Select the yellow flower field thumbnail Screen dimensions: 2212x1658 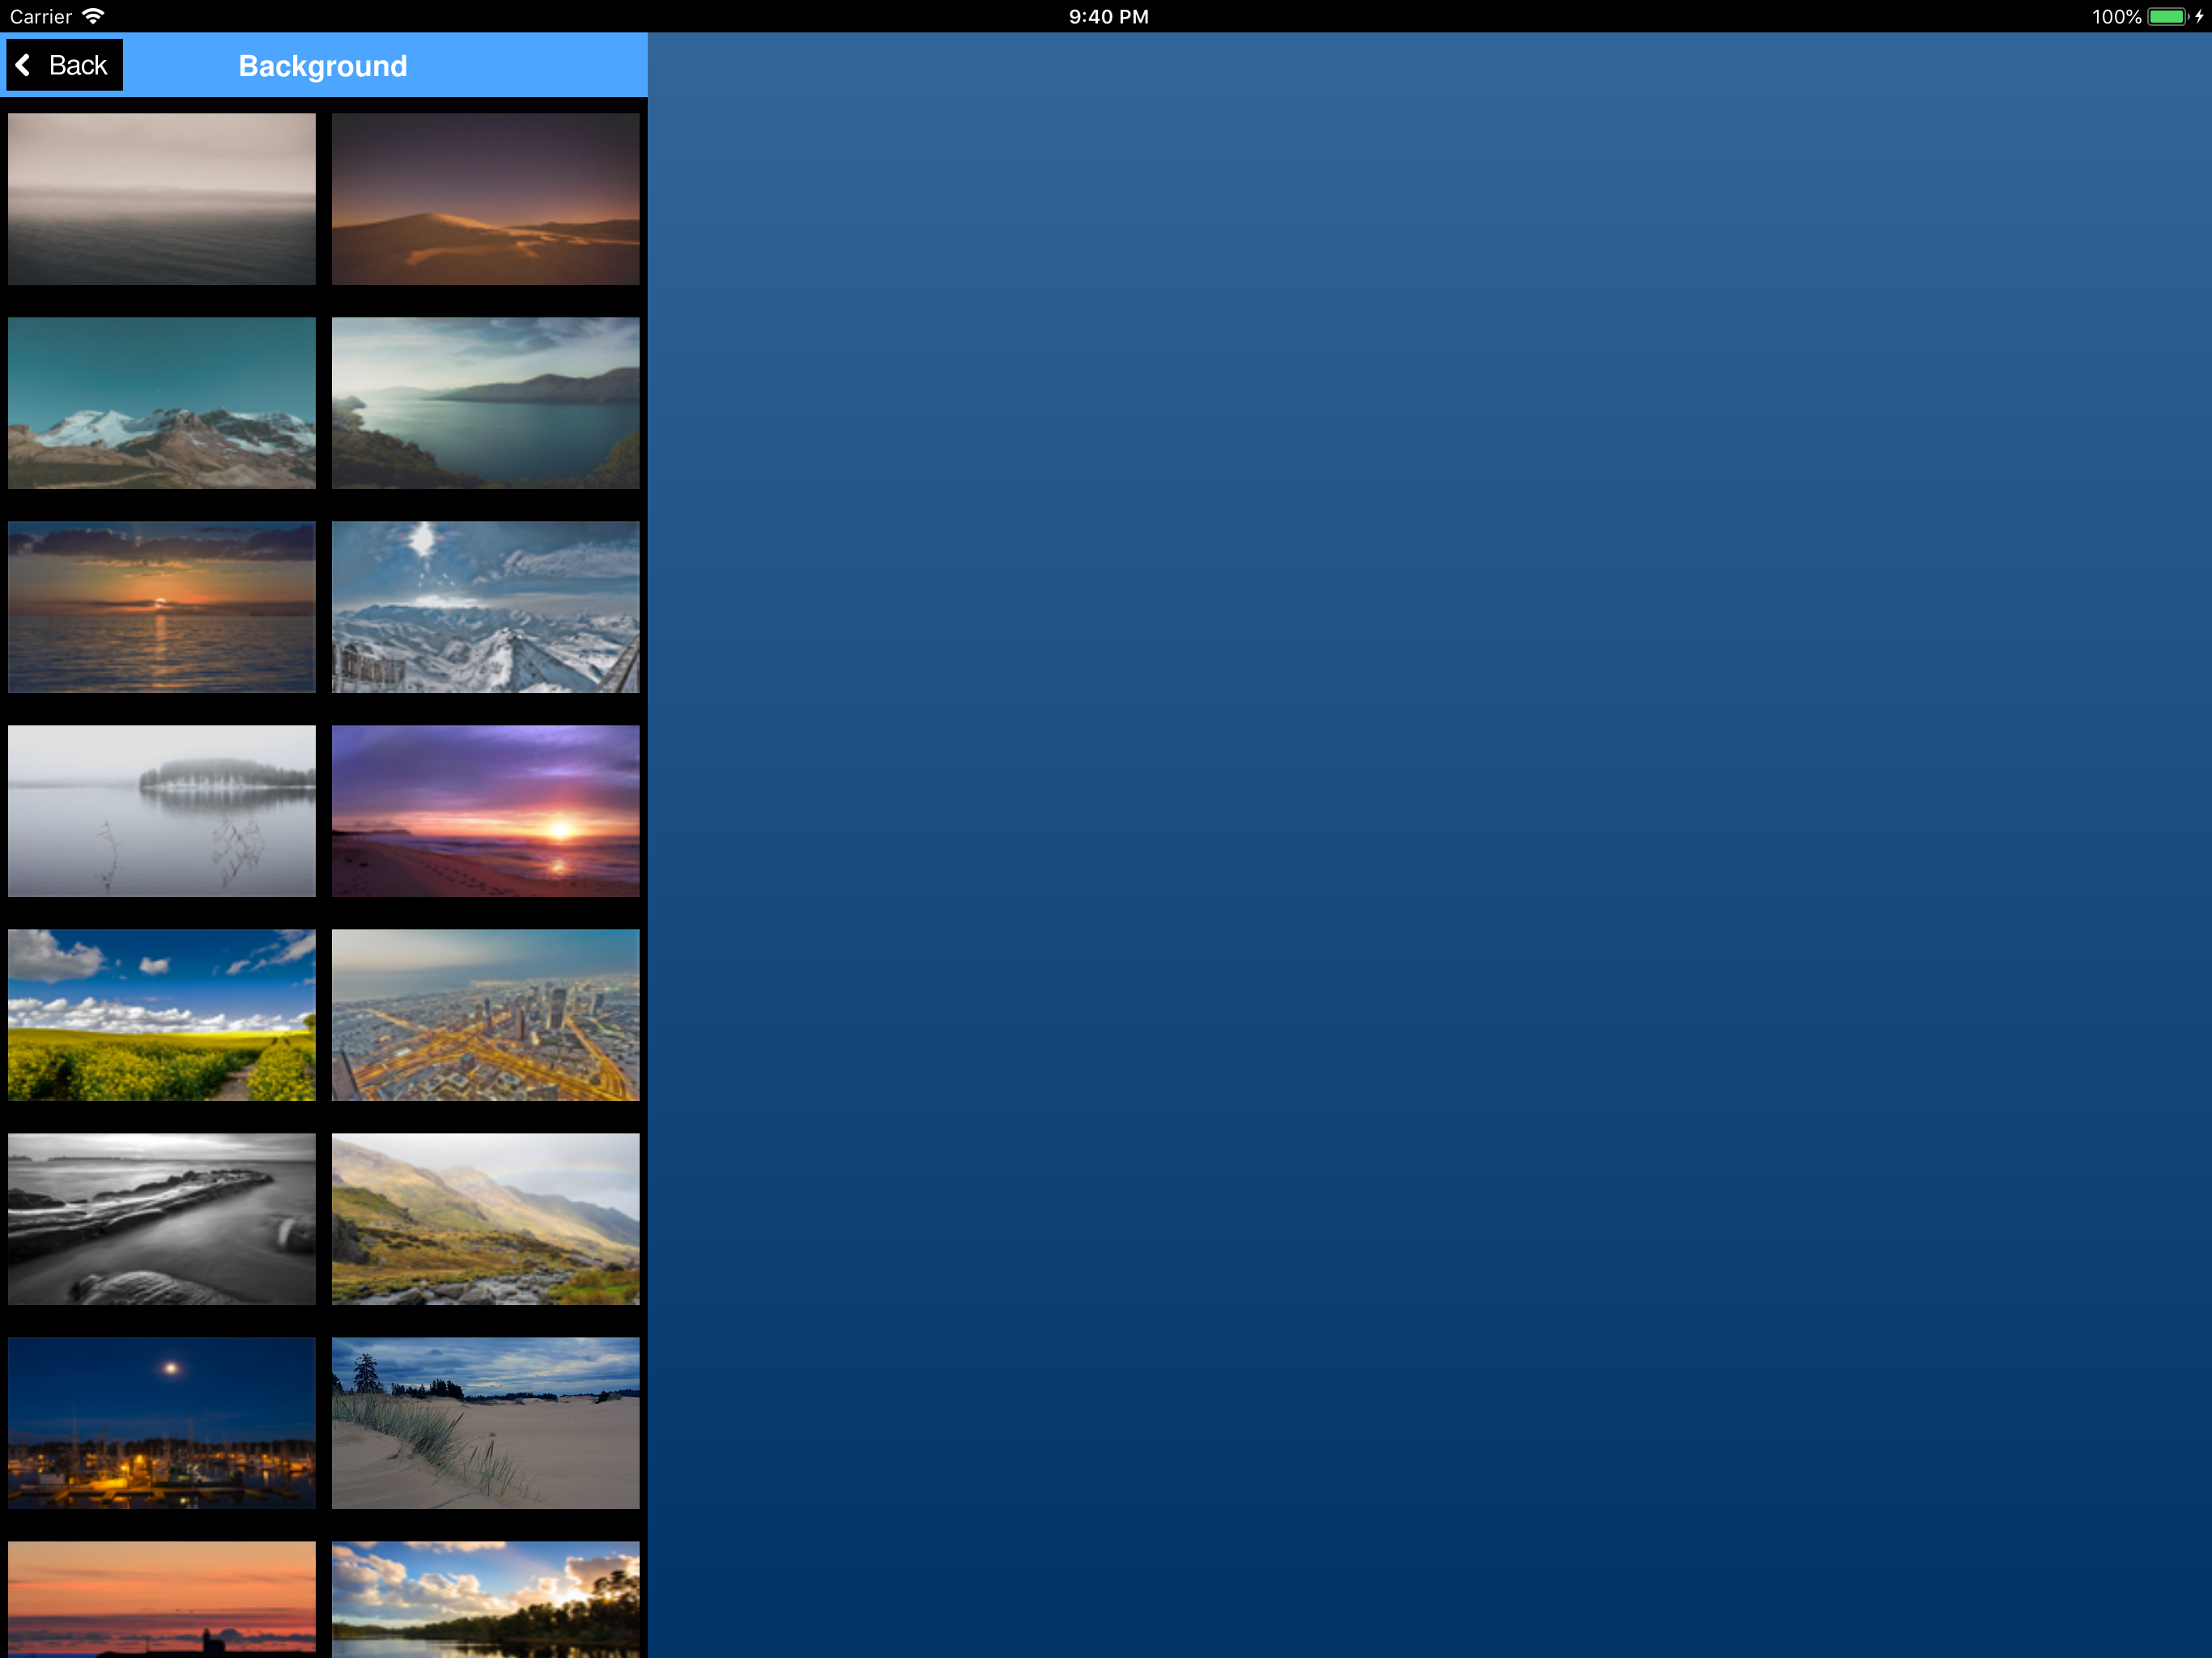[162, 1015]
